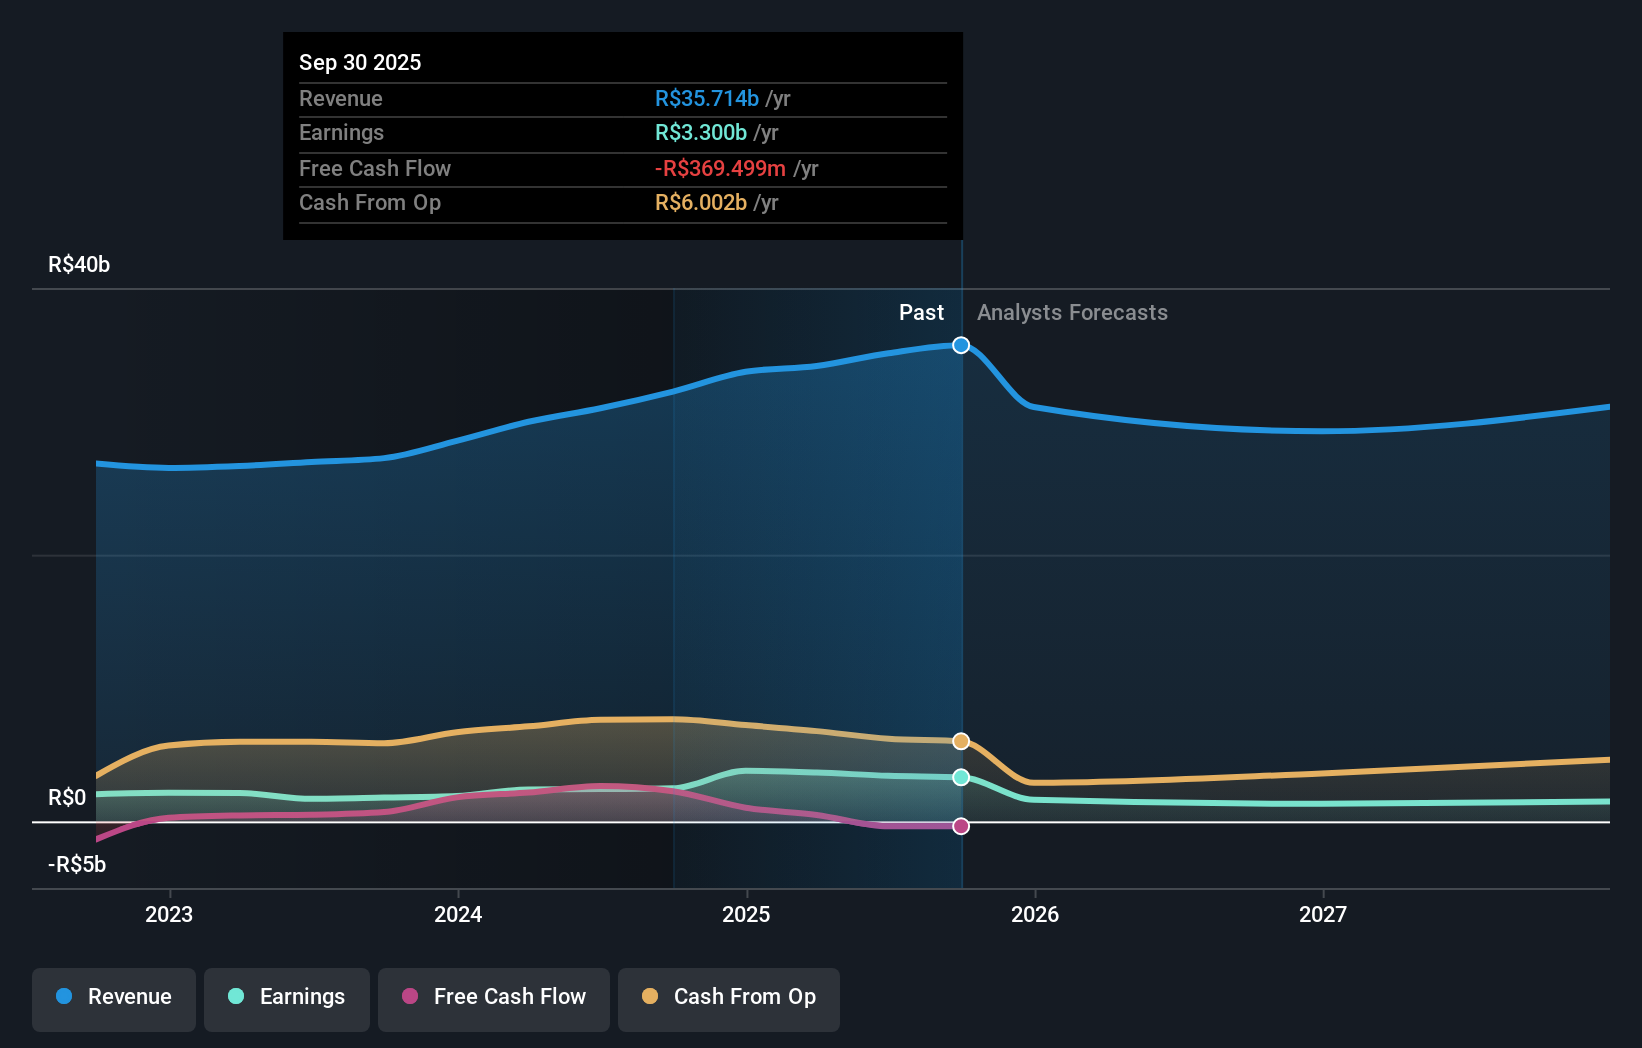
Task: Toggle the Revenue series visibility
Action: [x=113, y=997]
